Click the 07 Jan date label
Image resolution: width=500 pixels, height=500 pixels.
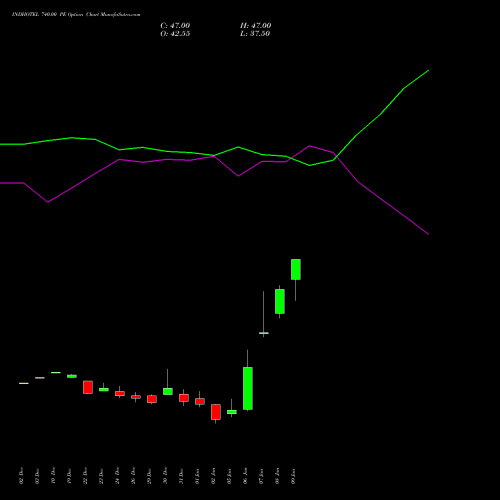261,476
